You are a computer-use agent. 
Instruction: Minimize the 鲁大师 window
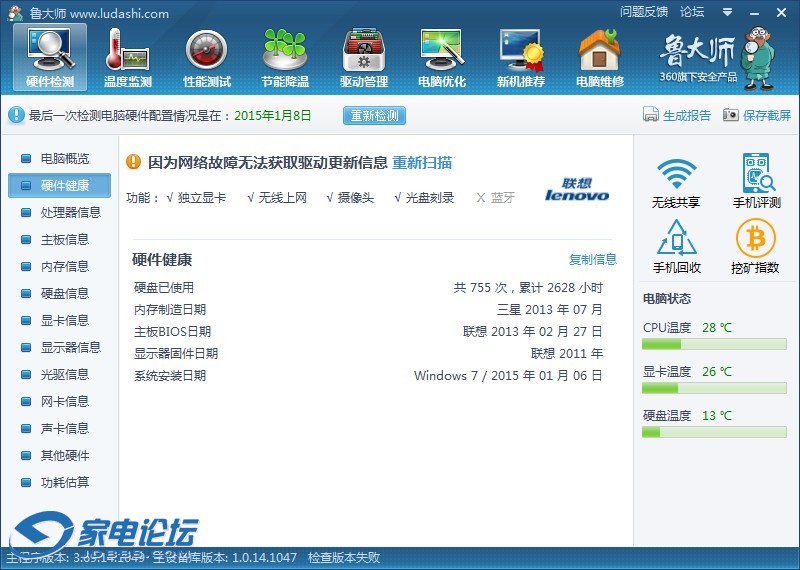click(x=755, y=13)
